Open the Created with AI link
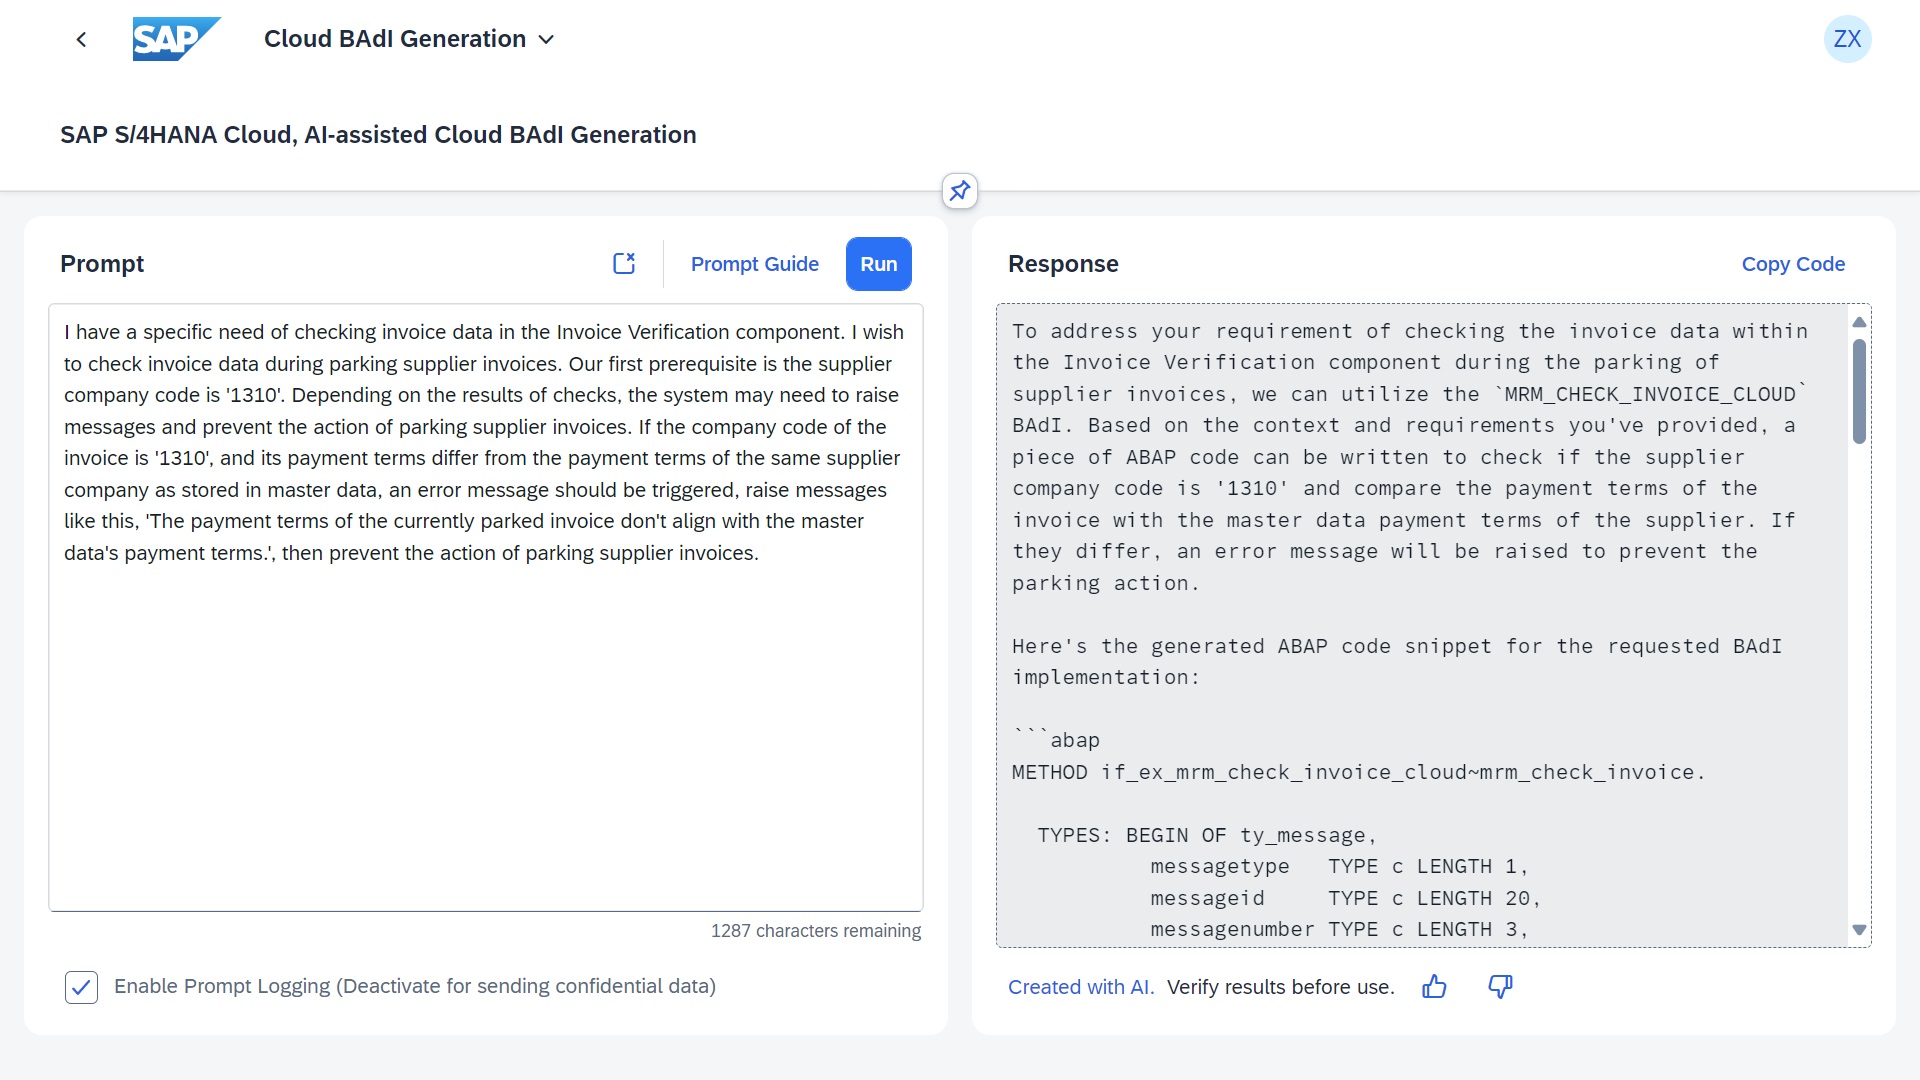This screenshot has width=1920, height=1080. [1081, 987]
